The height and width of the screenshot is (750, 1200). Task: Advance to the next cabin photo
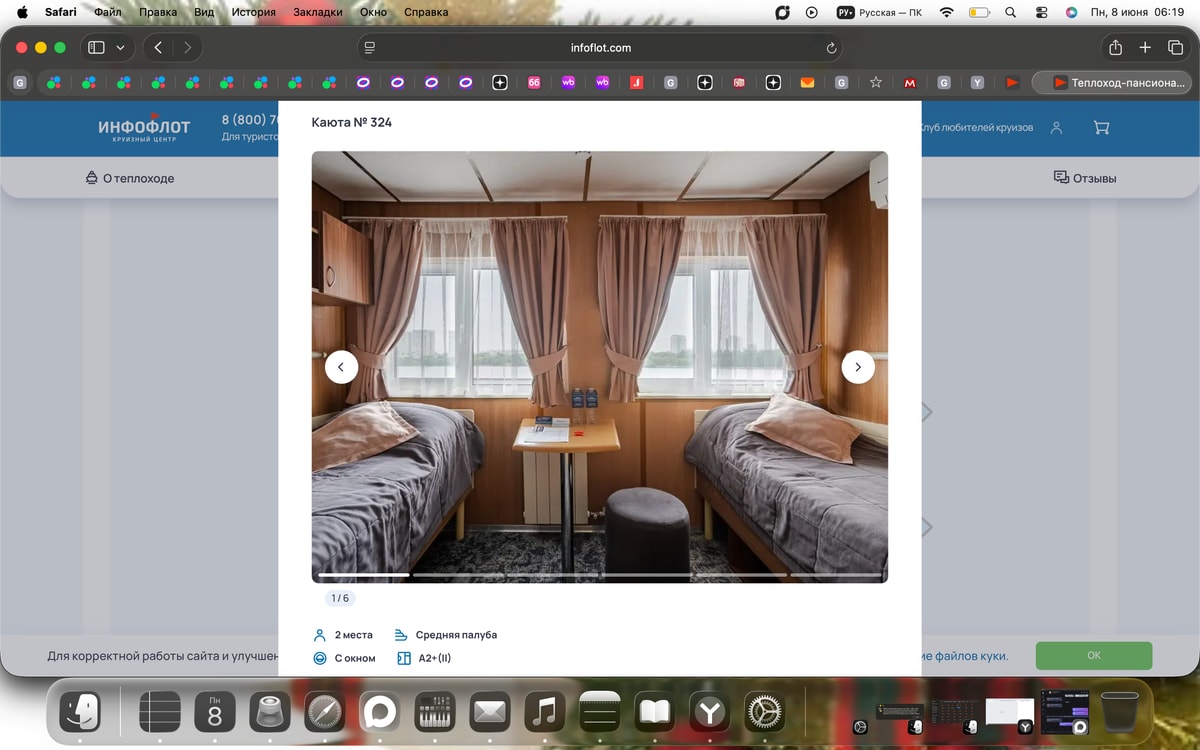pyautogui.click(x=858, y=367)
